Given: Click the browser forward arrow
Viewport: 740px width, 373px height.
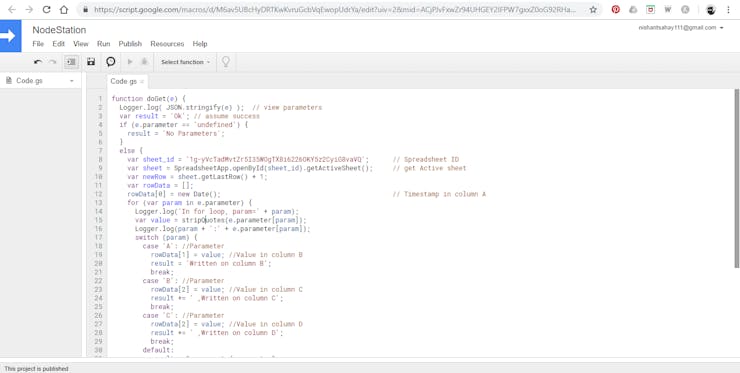Looking at the screenshot, I should coord(29,9).
